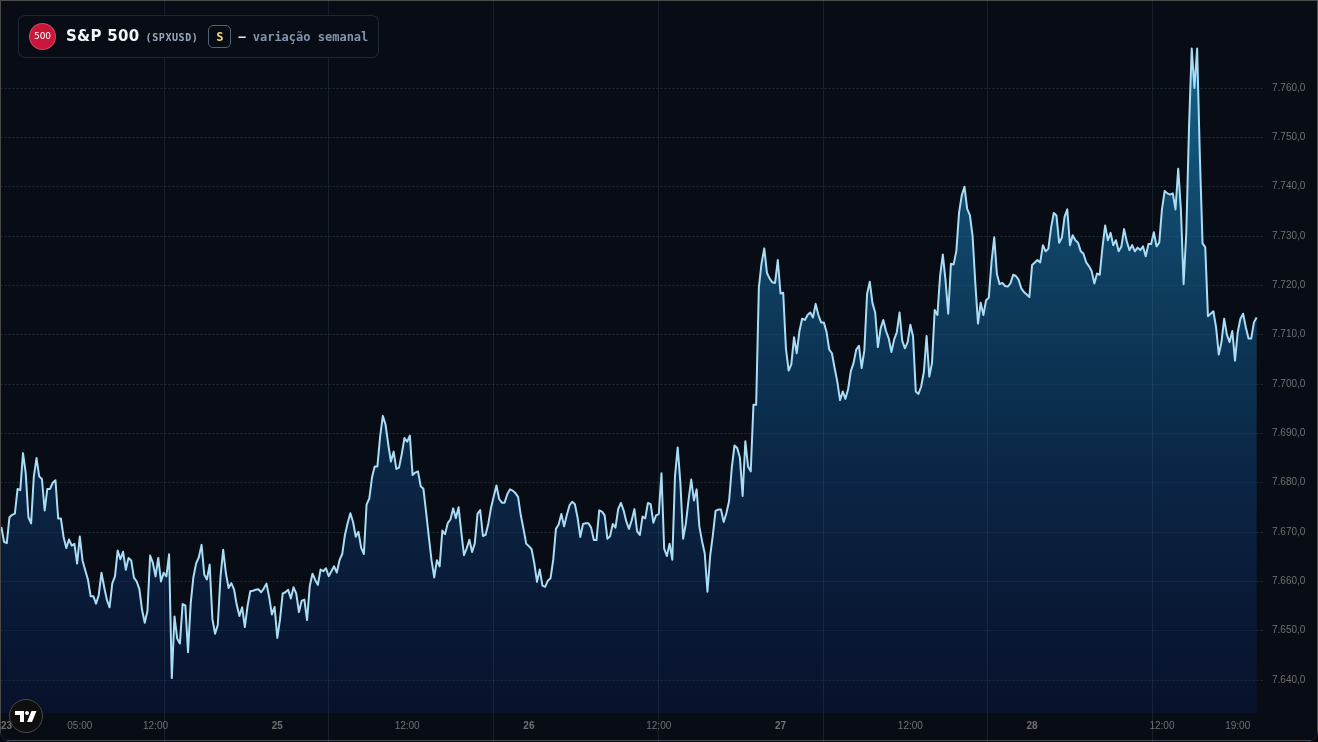Click the 7.750,0 price axis label
1318x742 pixels.
coord(1289,137)
